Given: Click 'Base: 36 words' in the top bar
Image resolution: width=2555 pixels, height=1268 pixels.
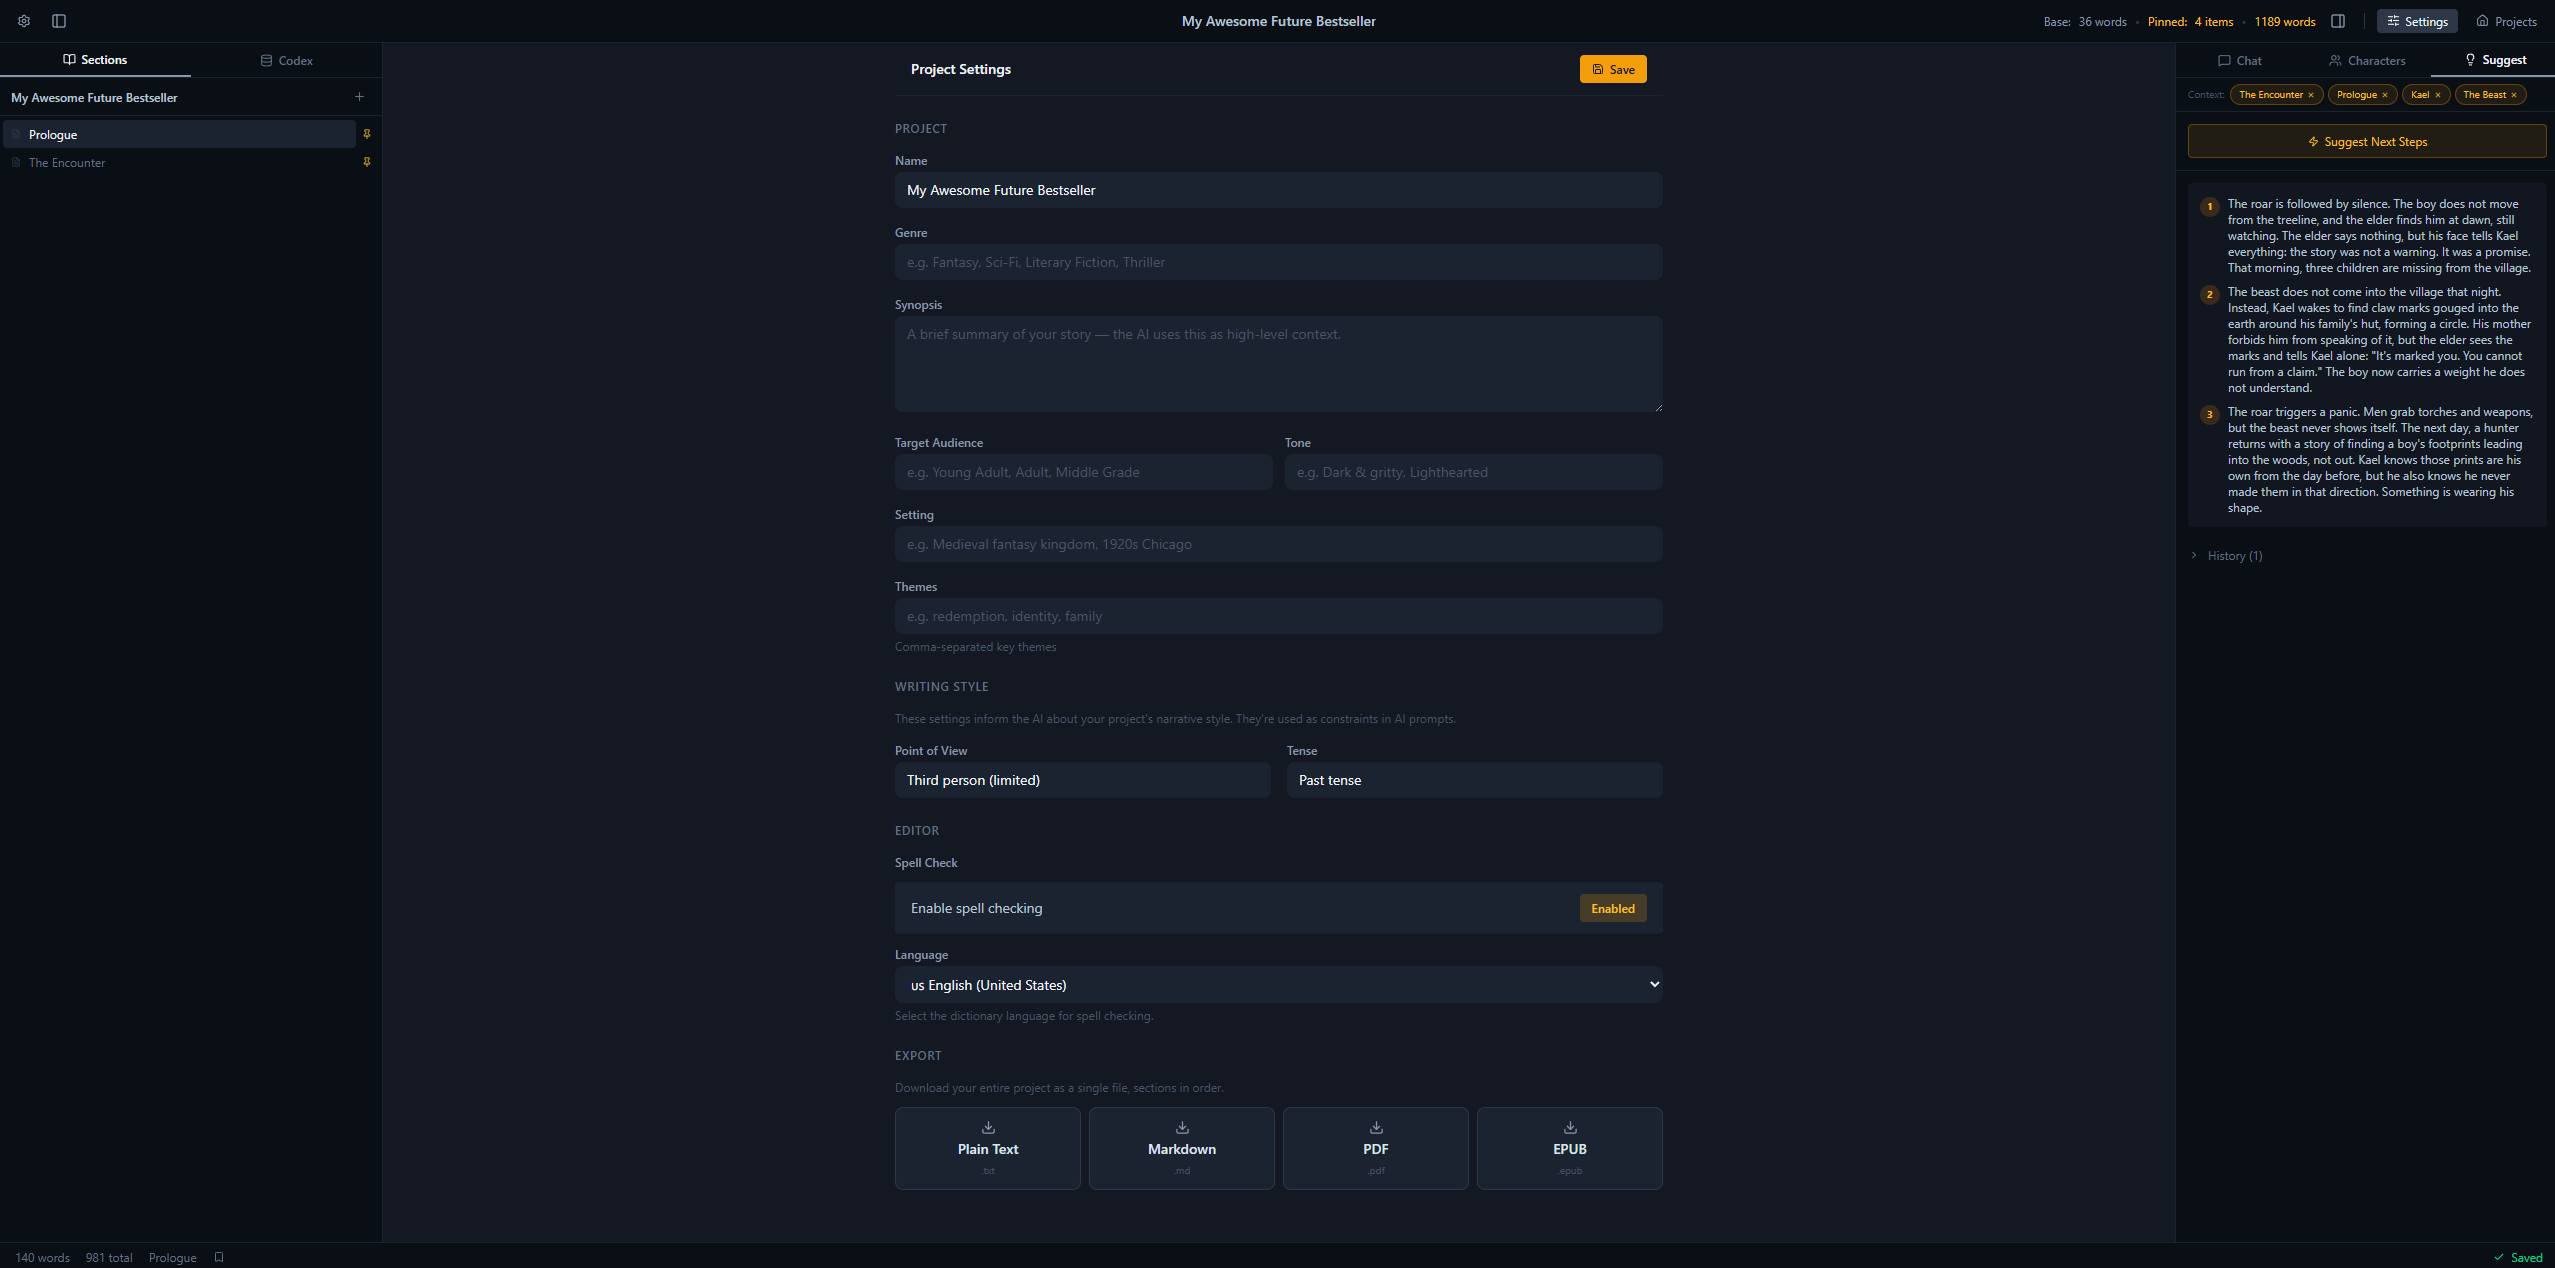Looking at the screenshot, I should (x=2085, y=21).
